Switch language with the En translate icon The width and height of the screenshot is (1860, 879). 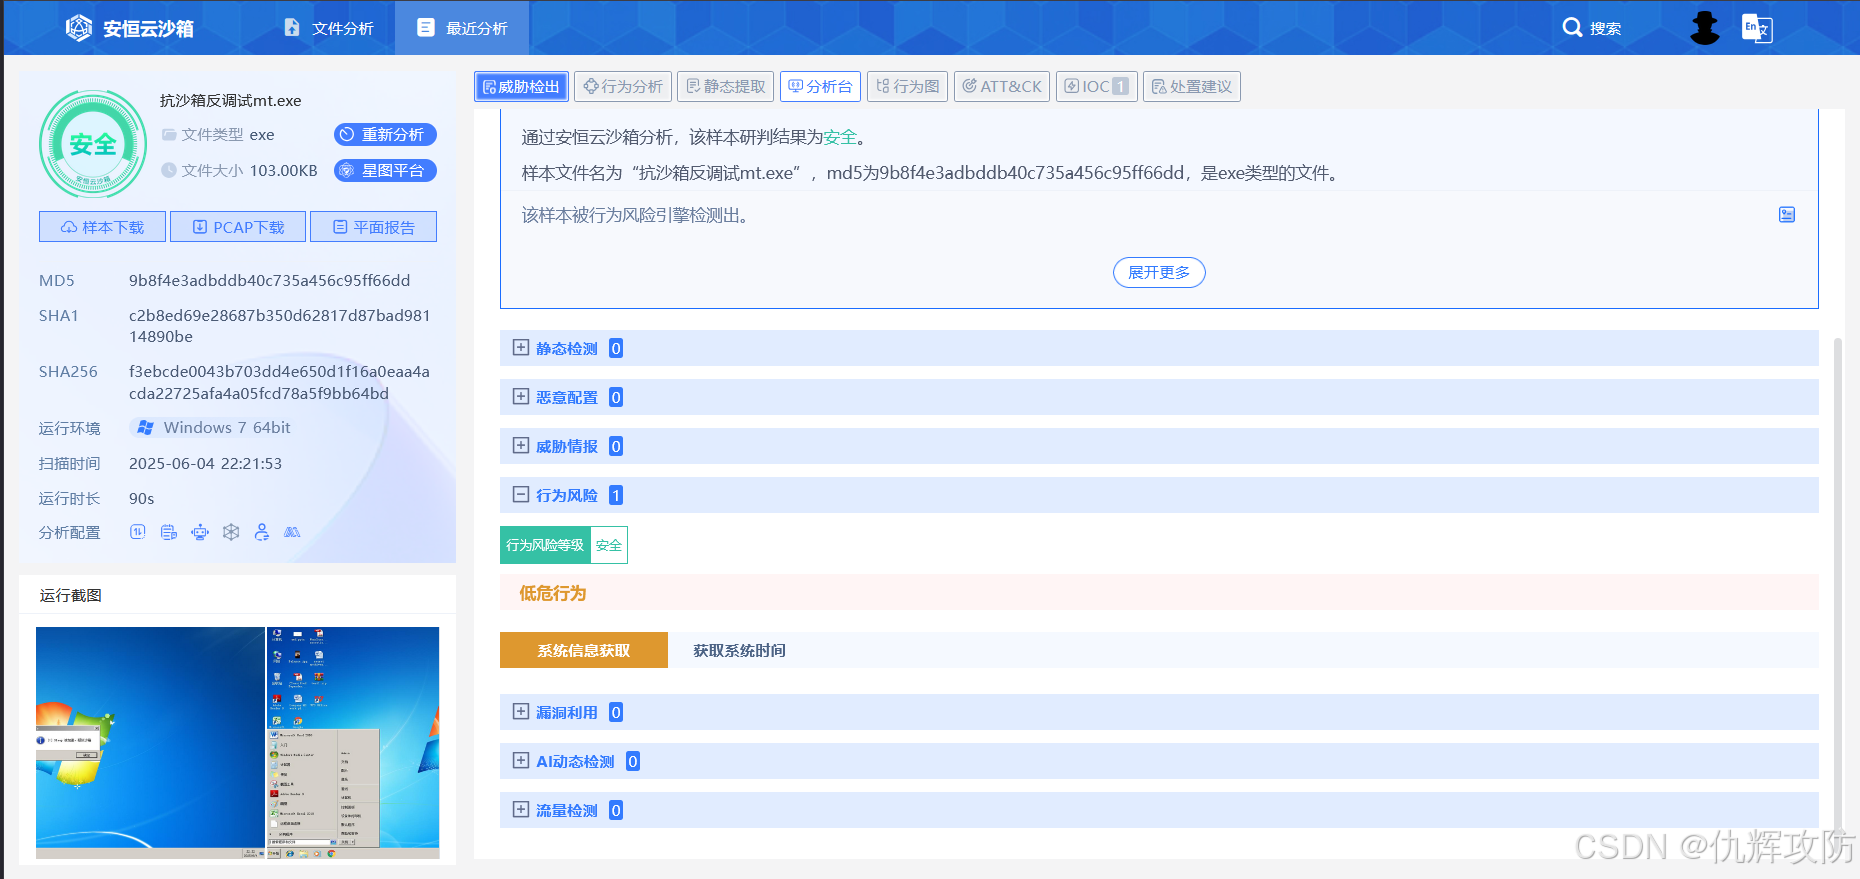pos(1756,28)
